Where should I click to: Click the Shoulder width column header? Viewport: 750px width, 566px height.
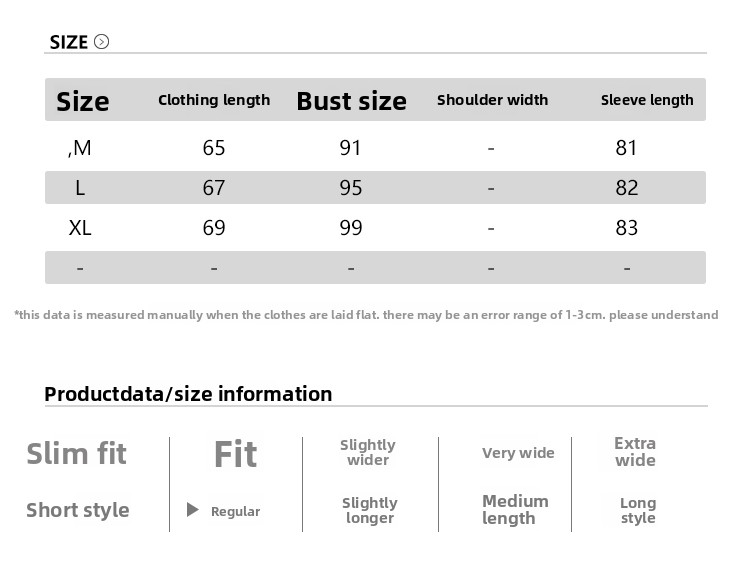tap(492, 100)
